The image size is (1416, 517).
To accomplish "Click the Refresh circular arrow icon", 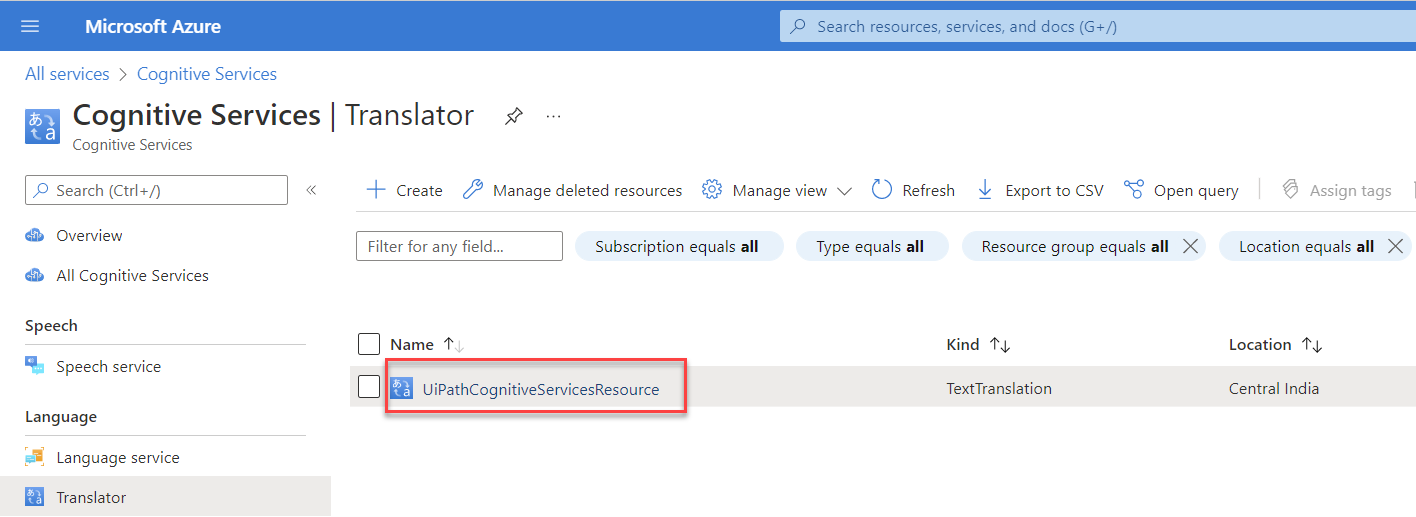I will point(881,189).
